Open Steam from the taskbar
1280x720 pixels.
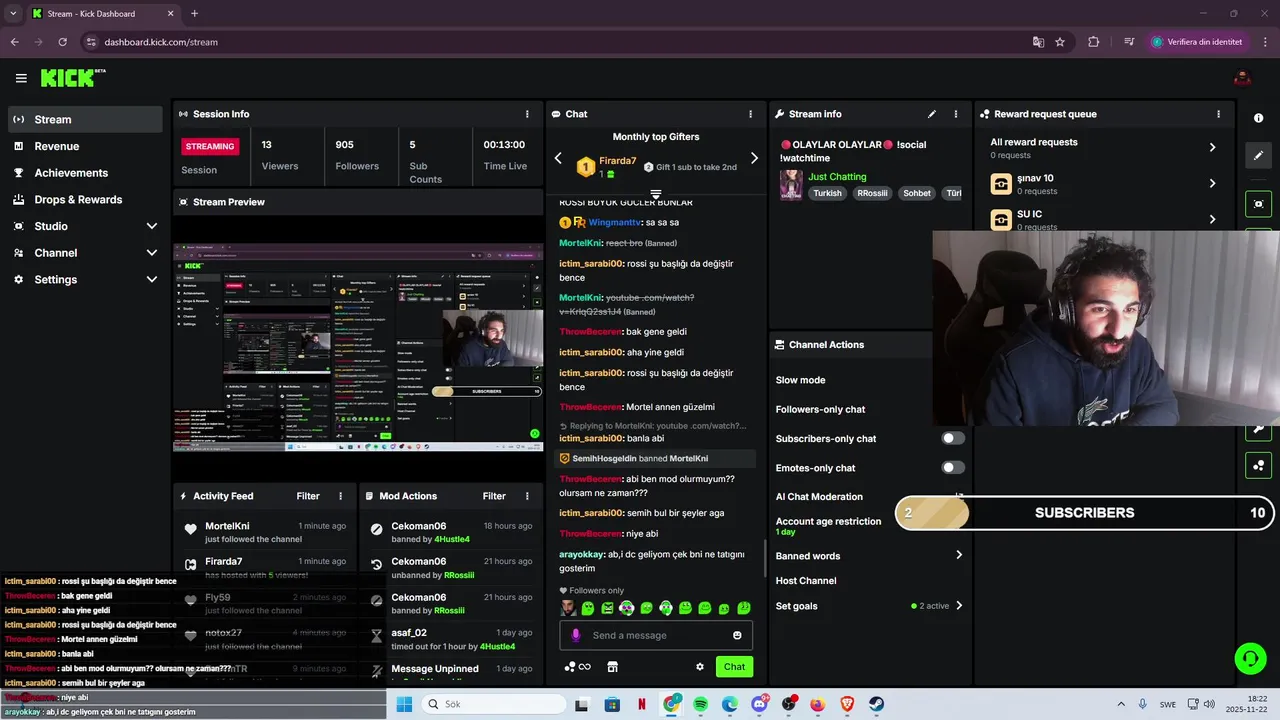[x=877, y=704]
